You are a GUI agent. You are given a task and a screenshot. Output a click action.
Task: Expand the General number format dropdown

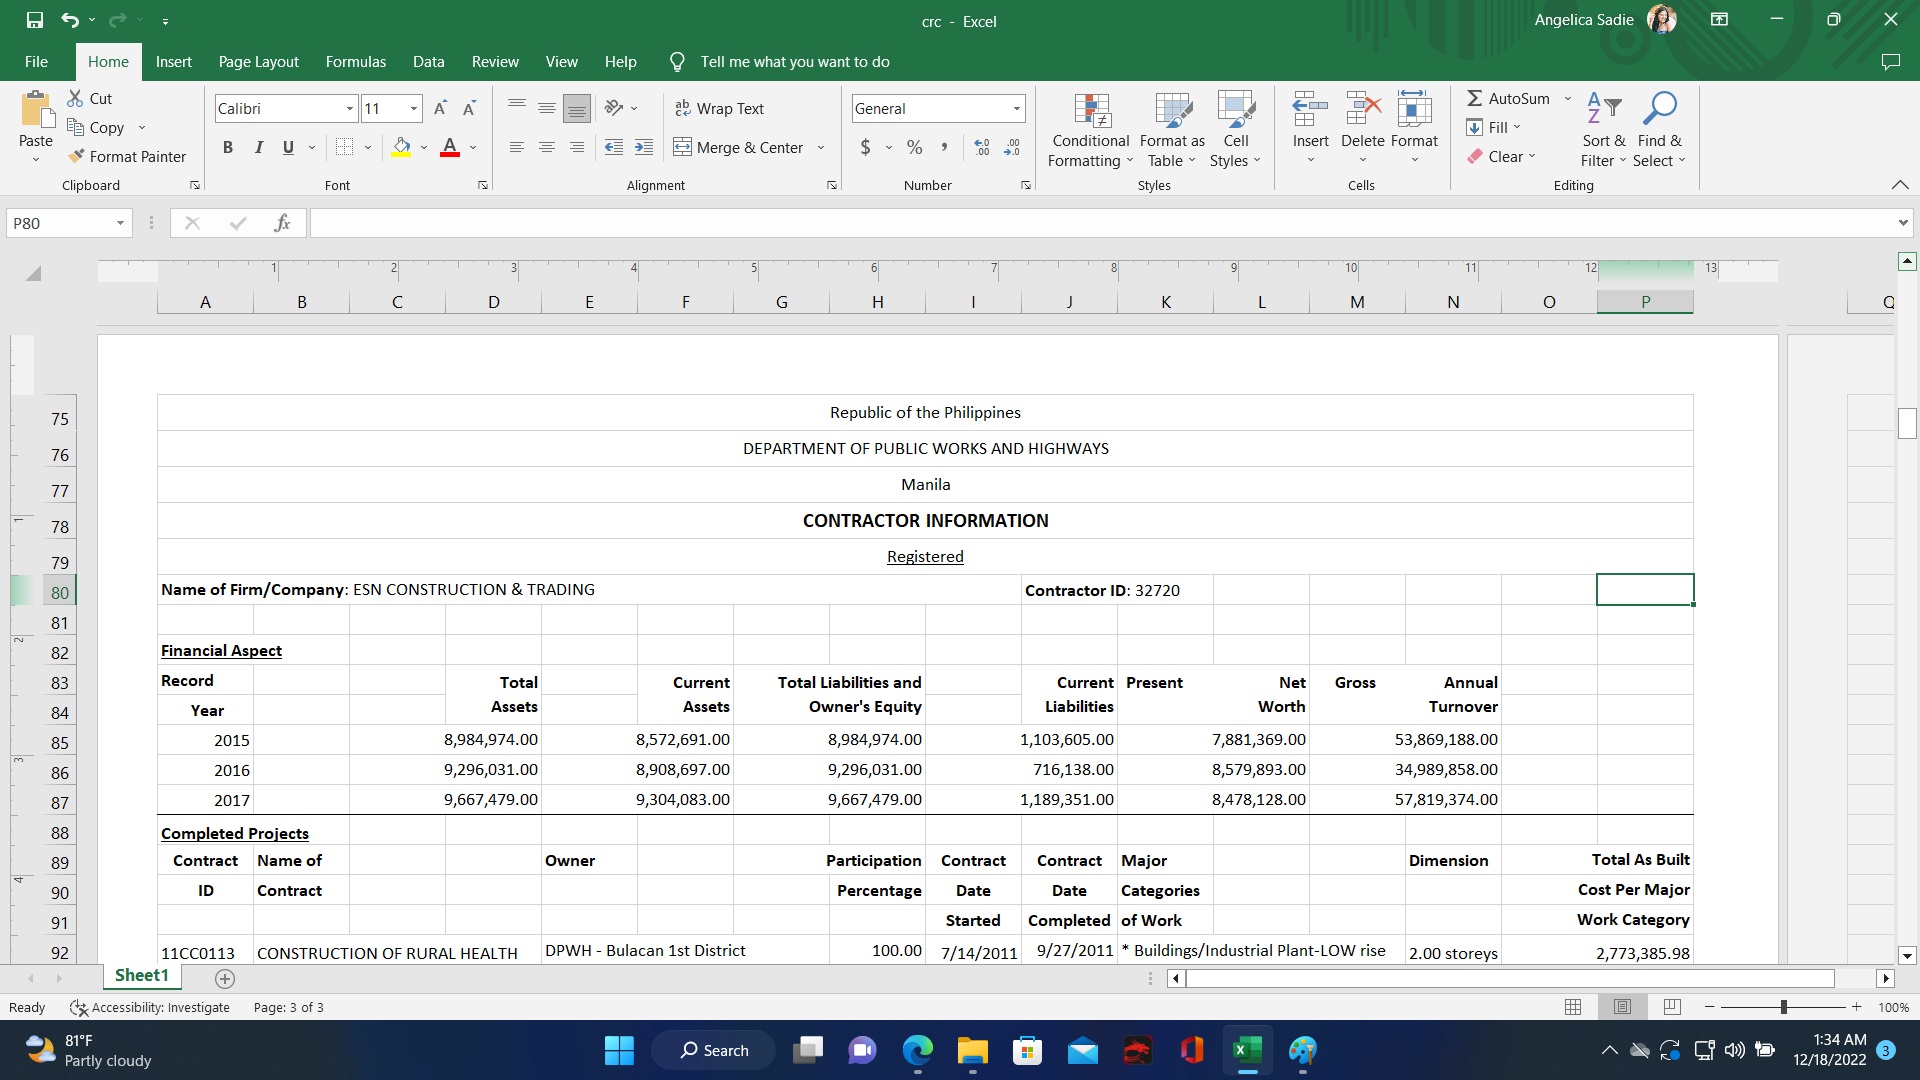[x=1017, y=108]
